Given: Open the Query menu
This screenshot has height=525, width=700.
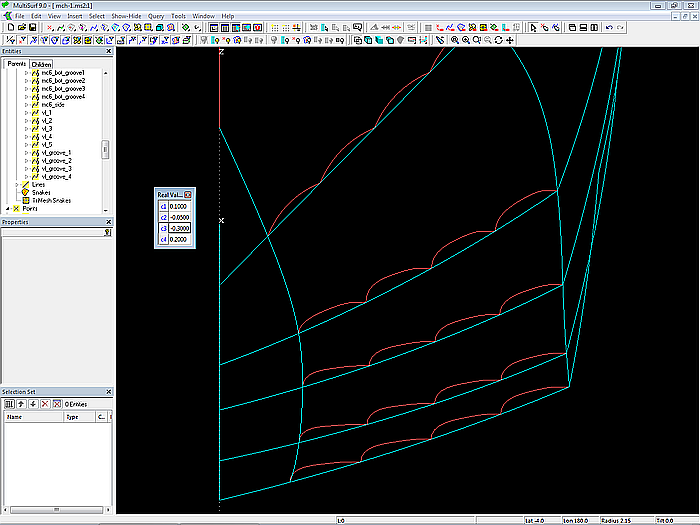Looking at the screenshot, I should point(155,17).
